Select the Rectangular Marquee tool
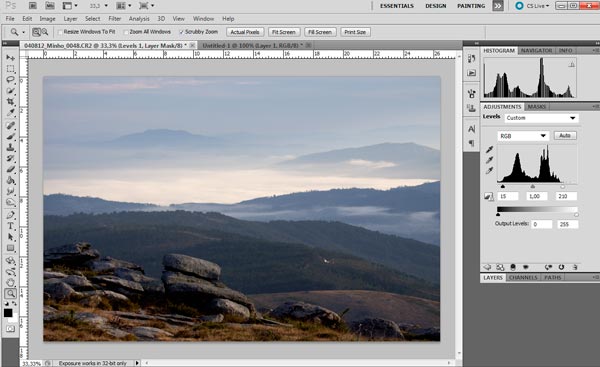 click(x=10, y=69)
